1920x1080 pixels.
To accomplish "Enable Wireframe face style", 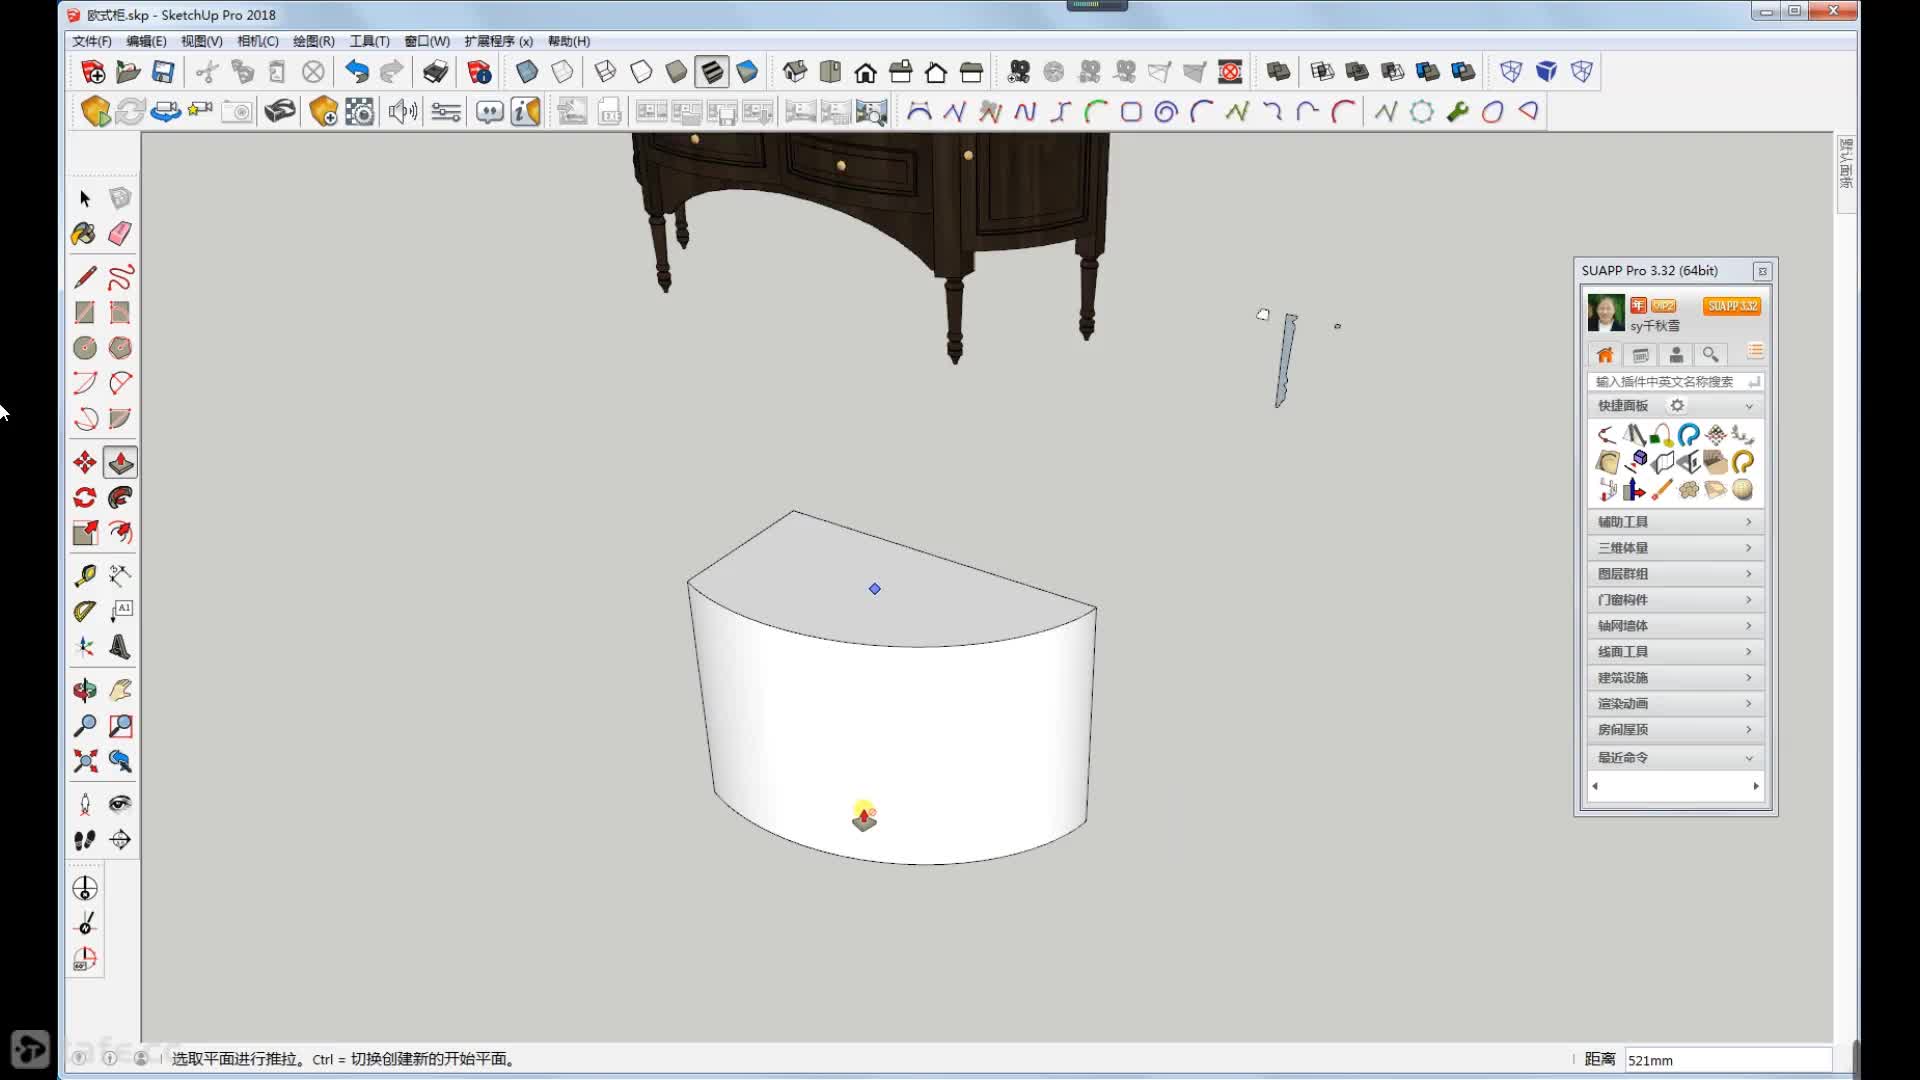I will pyautogui.click(x=605, y=71).
